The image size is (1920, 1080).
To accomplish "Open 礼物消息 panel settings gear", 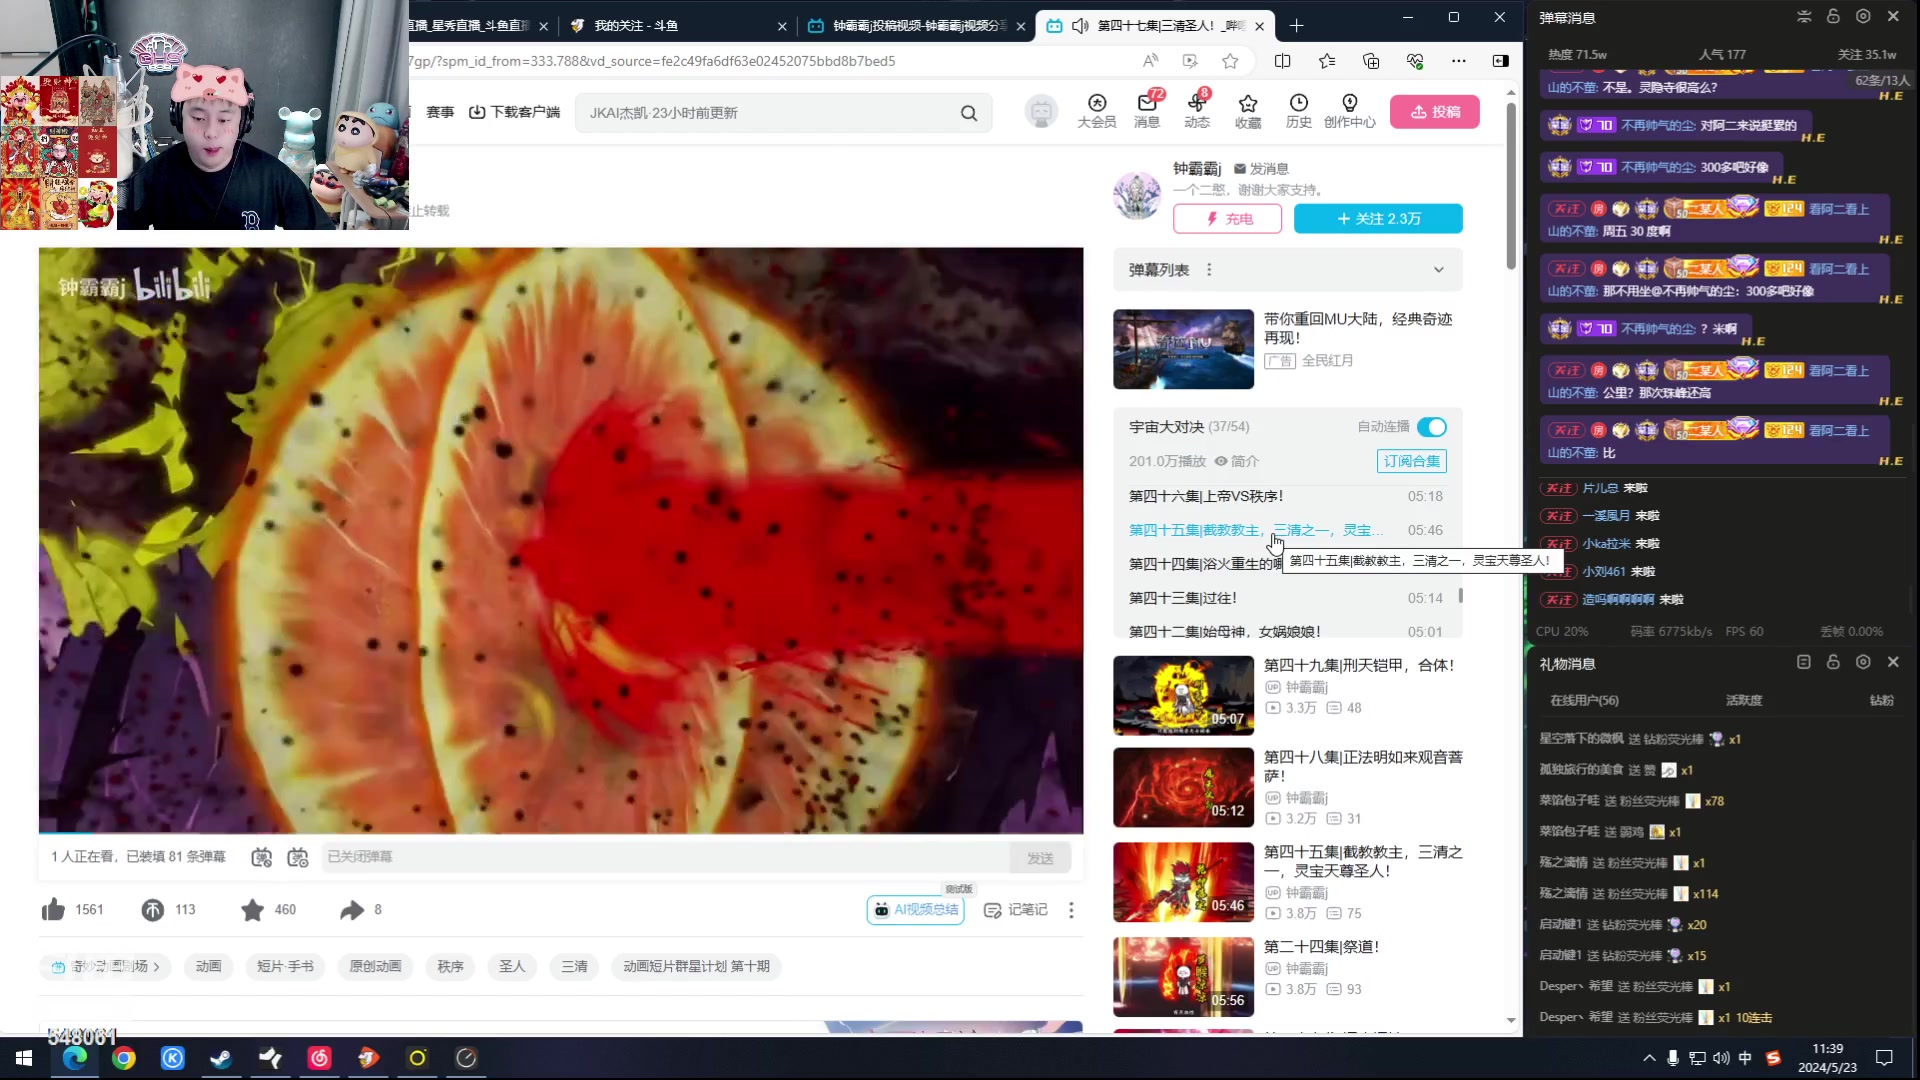I will pyautogui.click(x=1863, y=662).
